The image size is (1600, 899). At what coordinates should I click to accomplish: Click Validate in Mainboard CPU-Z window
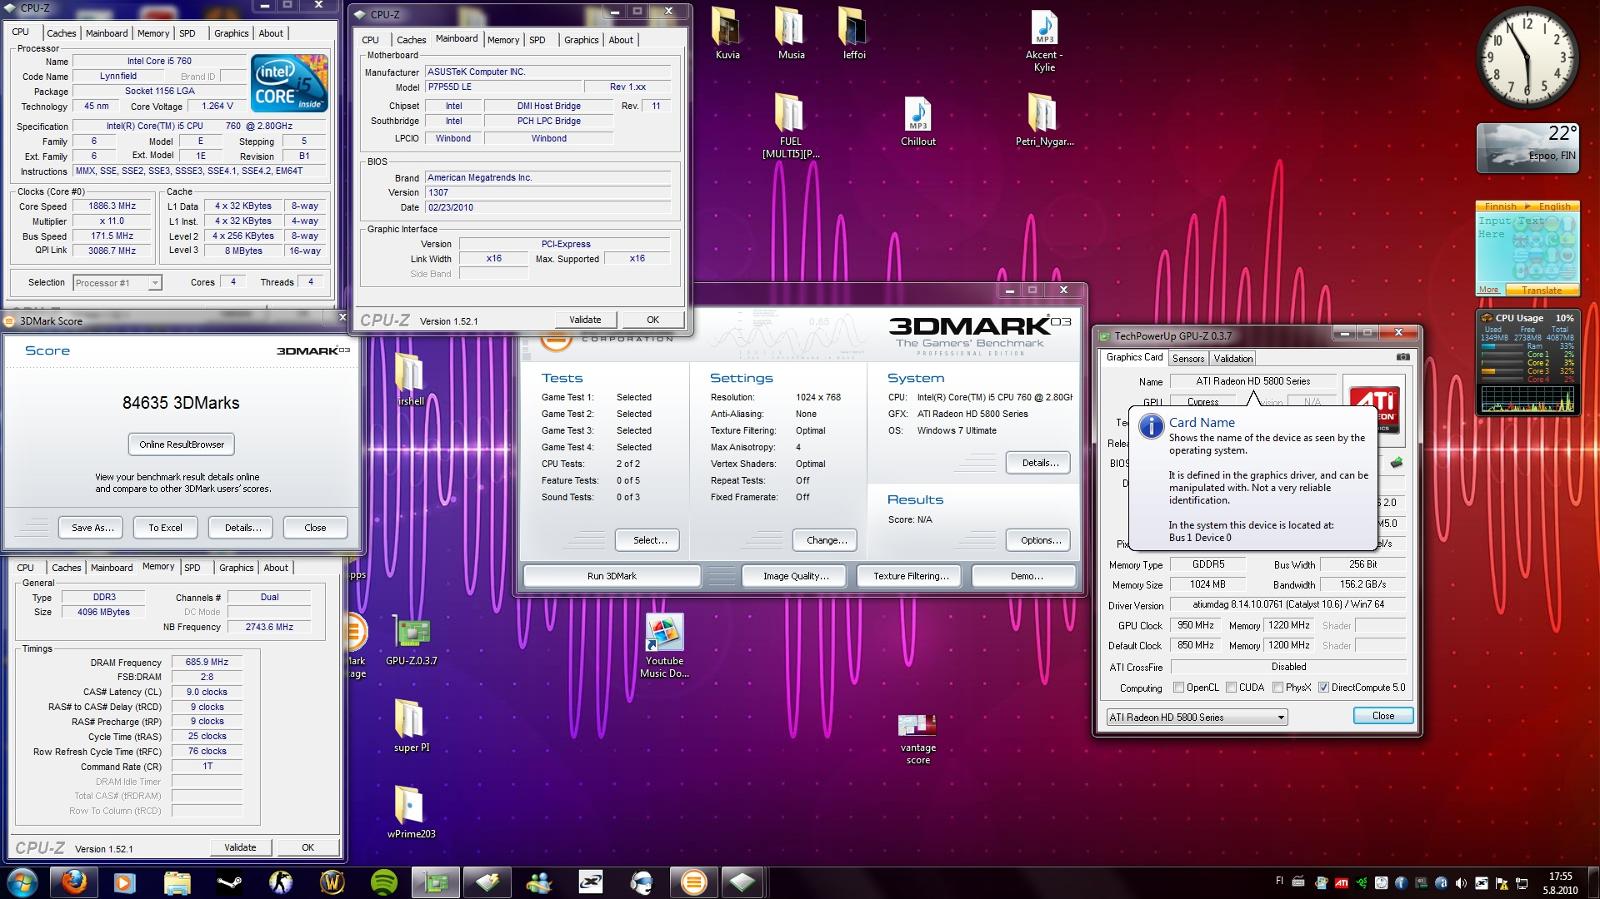coord(585,320)
